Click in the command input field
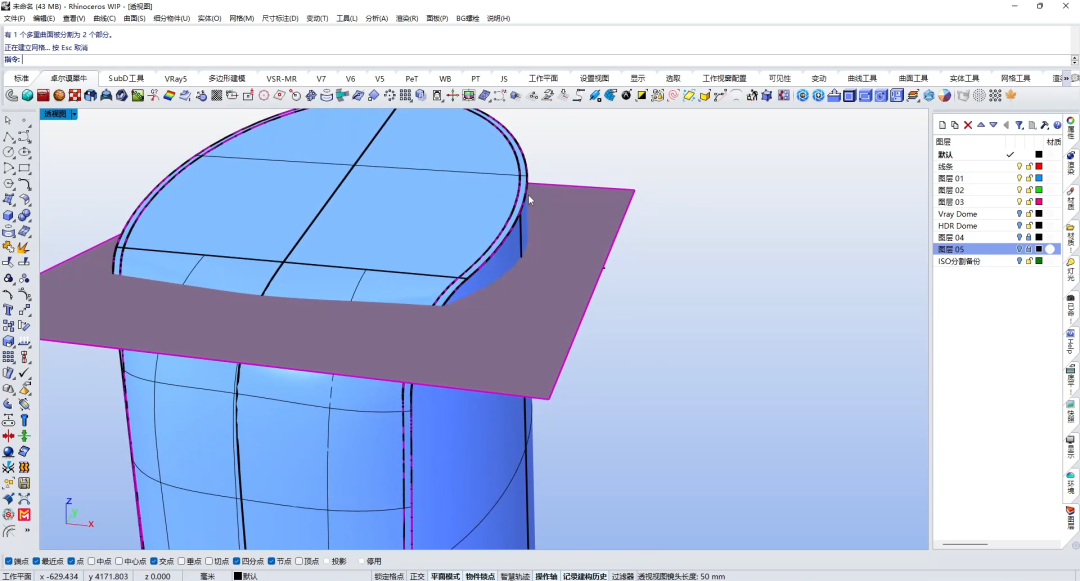This screenshot has height=581, width=1080. [547, 60]
